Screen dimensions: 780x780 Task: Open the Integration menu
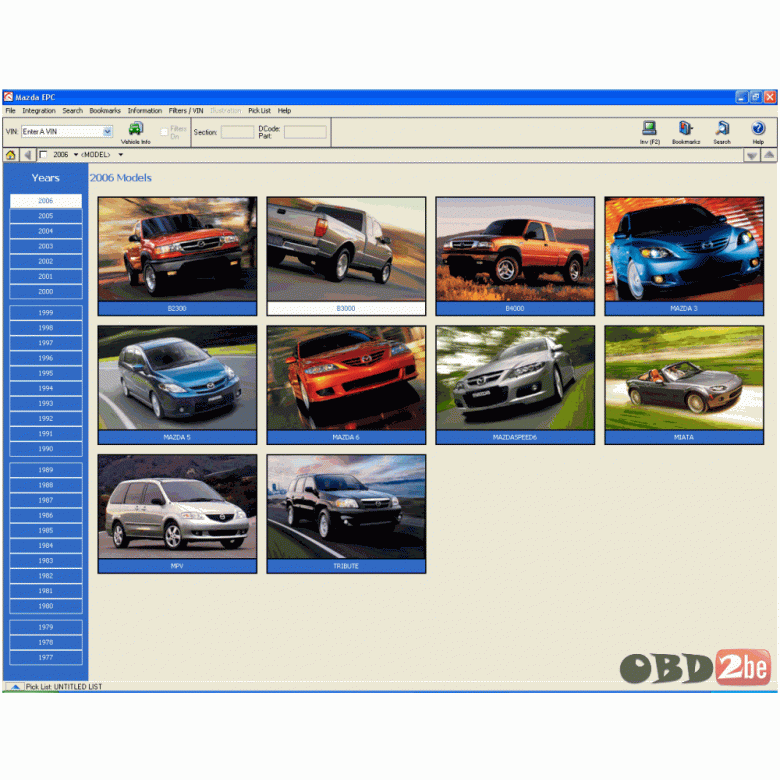point(39,111)
